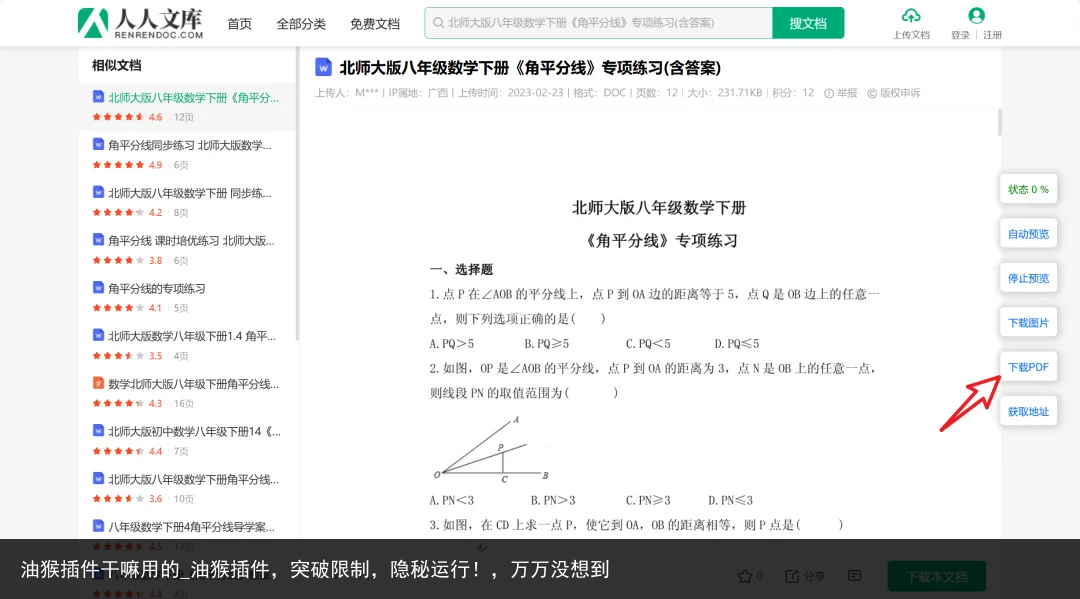The image size is (1080, 599).
Task: Click the 登录 link
Action: pos(960,35)
